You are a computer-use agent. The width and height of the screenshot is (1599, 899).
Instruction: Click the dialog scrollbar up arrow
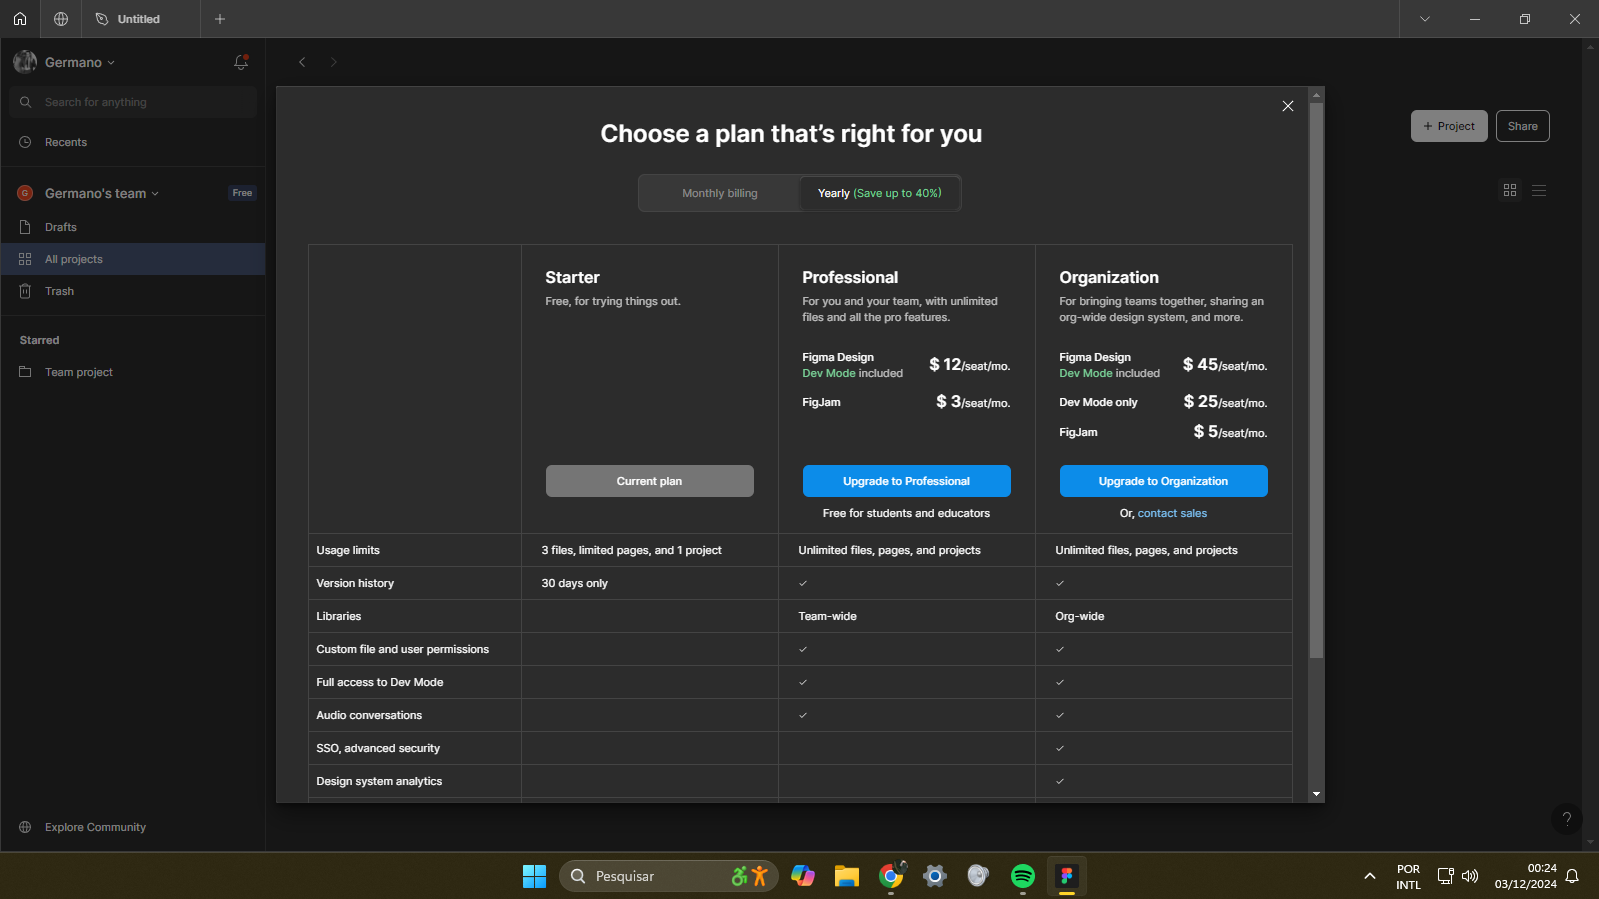click(x=1316, y=95)
